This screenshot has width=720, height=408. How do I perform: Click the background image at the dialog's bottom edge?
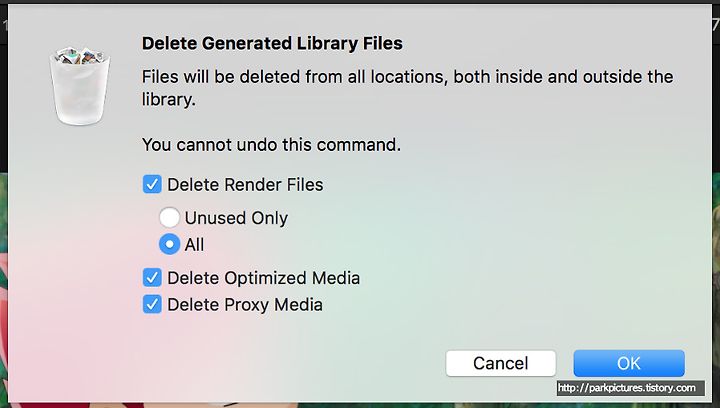360,405
